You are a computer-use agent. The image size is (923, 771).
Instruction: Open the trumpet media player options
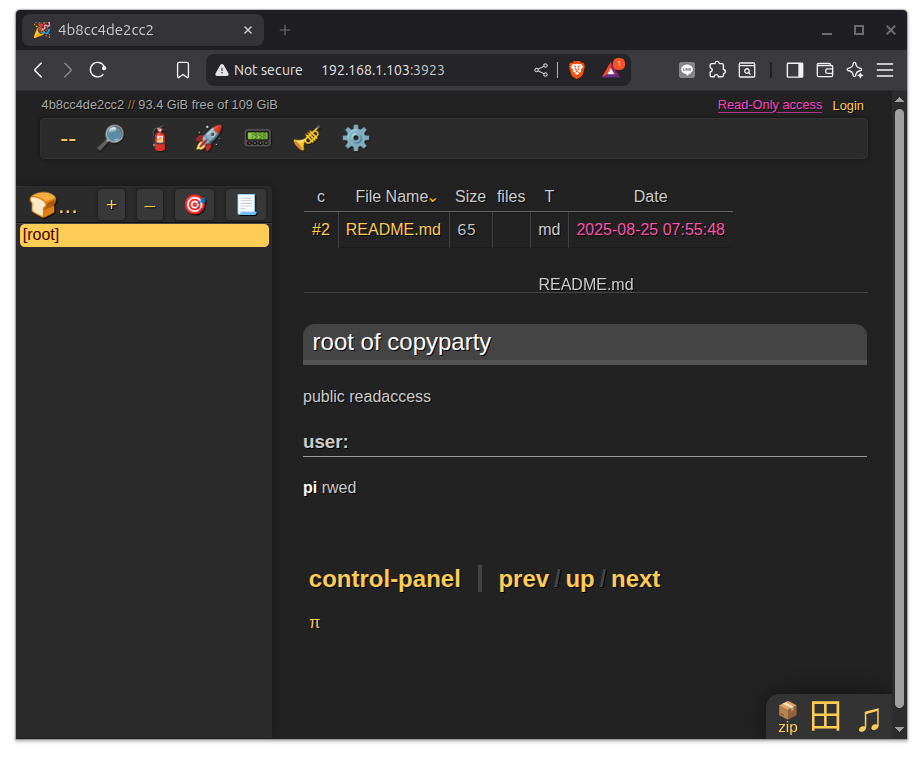tap(306, 138)
